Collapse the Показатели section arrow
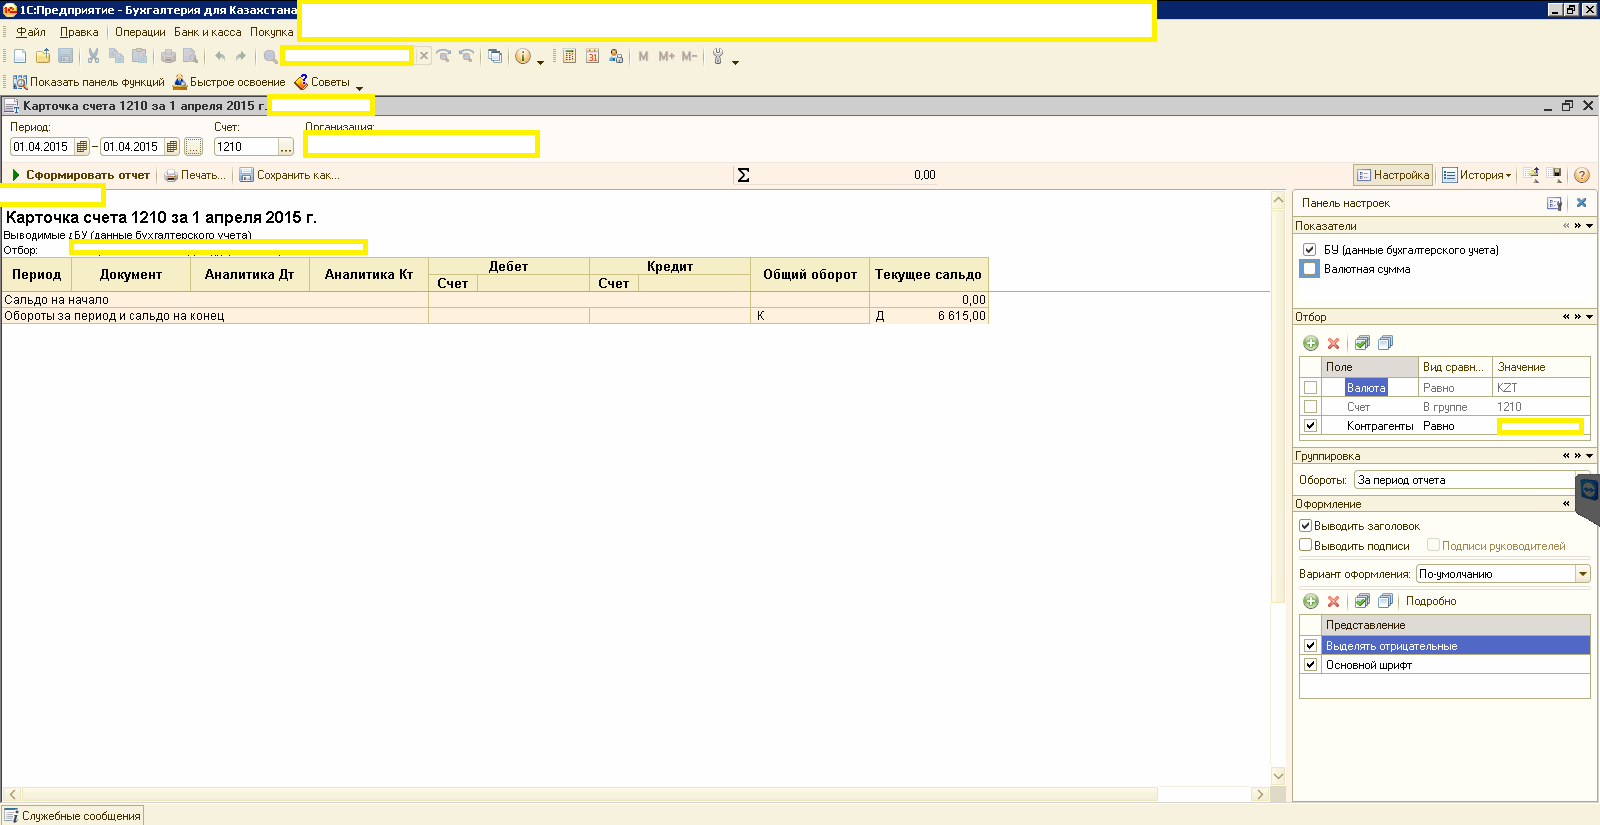1600x825 pixels. [1590, 226]
